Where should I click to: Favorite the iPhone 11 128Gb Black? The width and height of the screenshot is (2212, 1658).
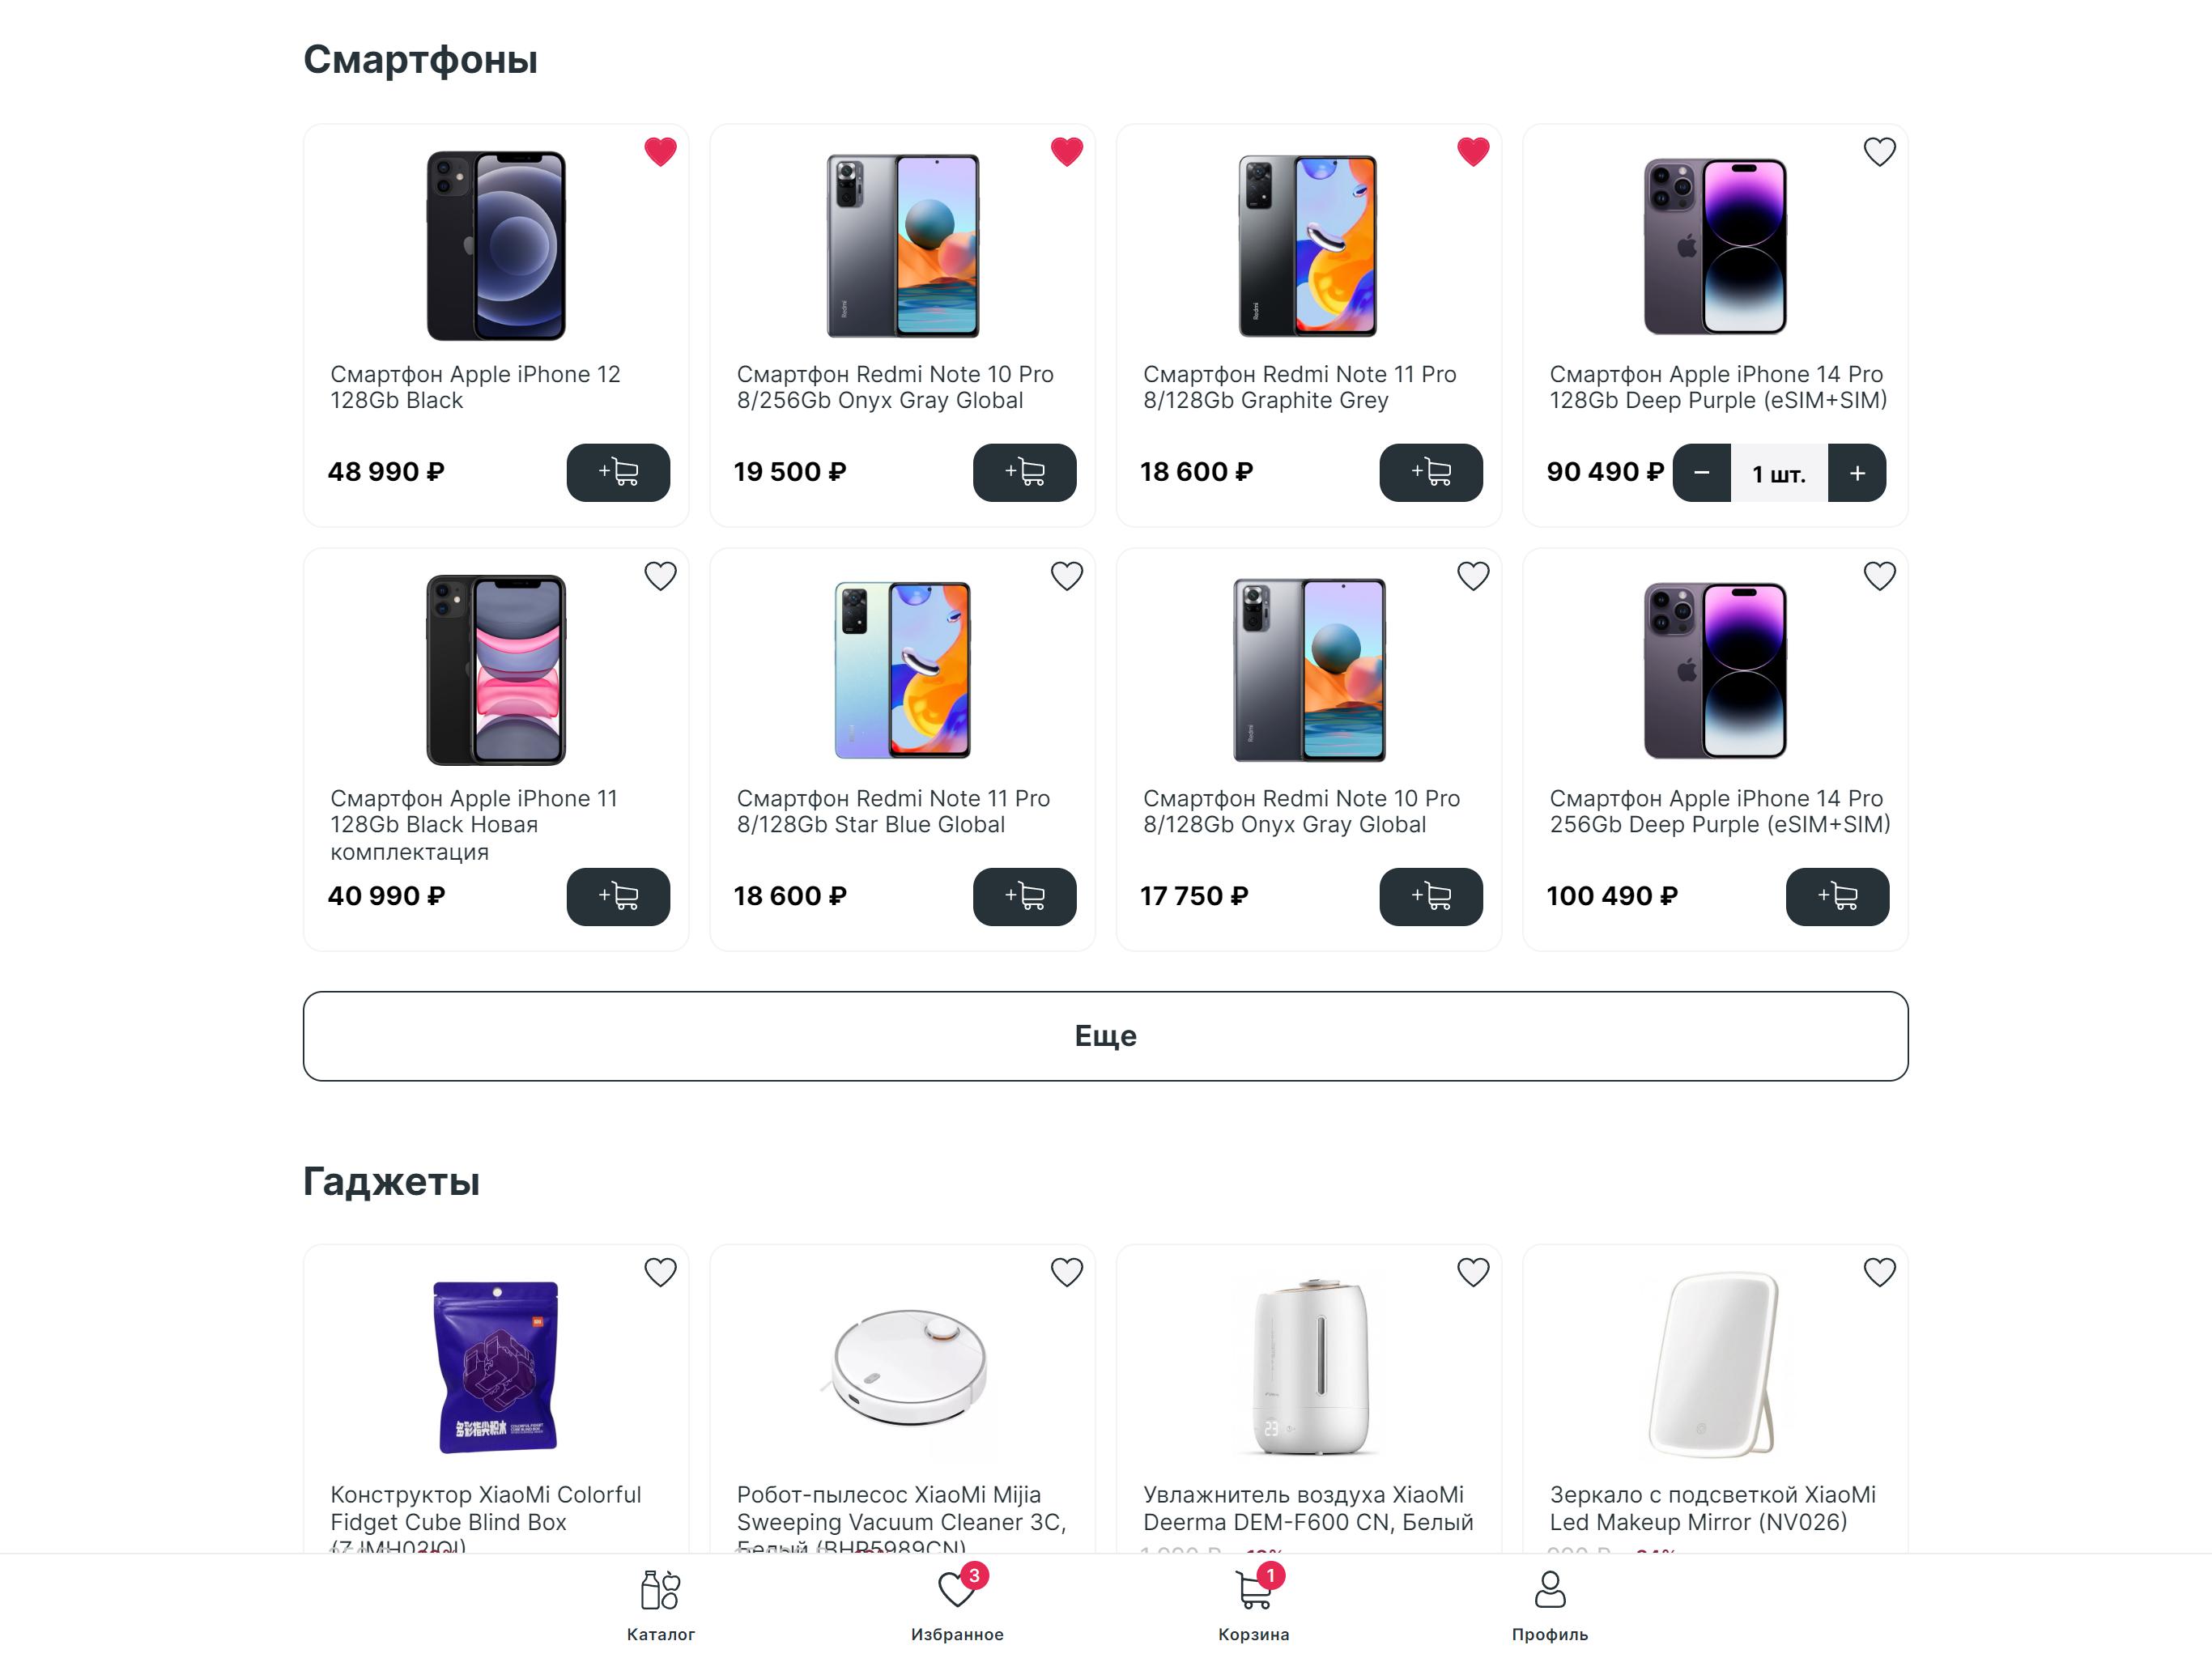660,576
